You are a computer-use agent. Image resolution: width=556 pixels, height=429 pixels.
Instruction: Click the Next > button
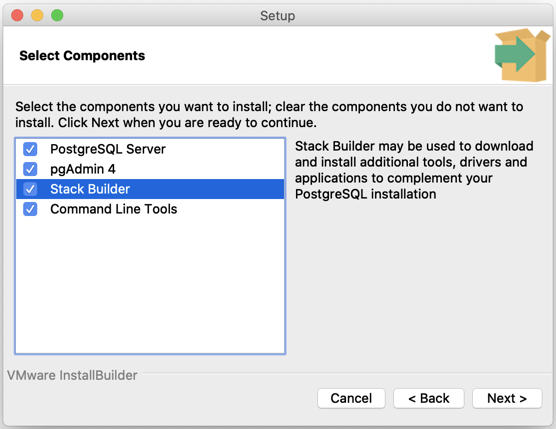coord(507,399)
